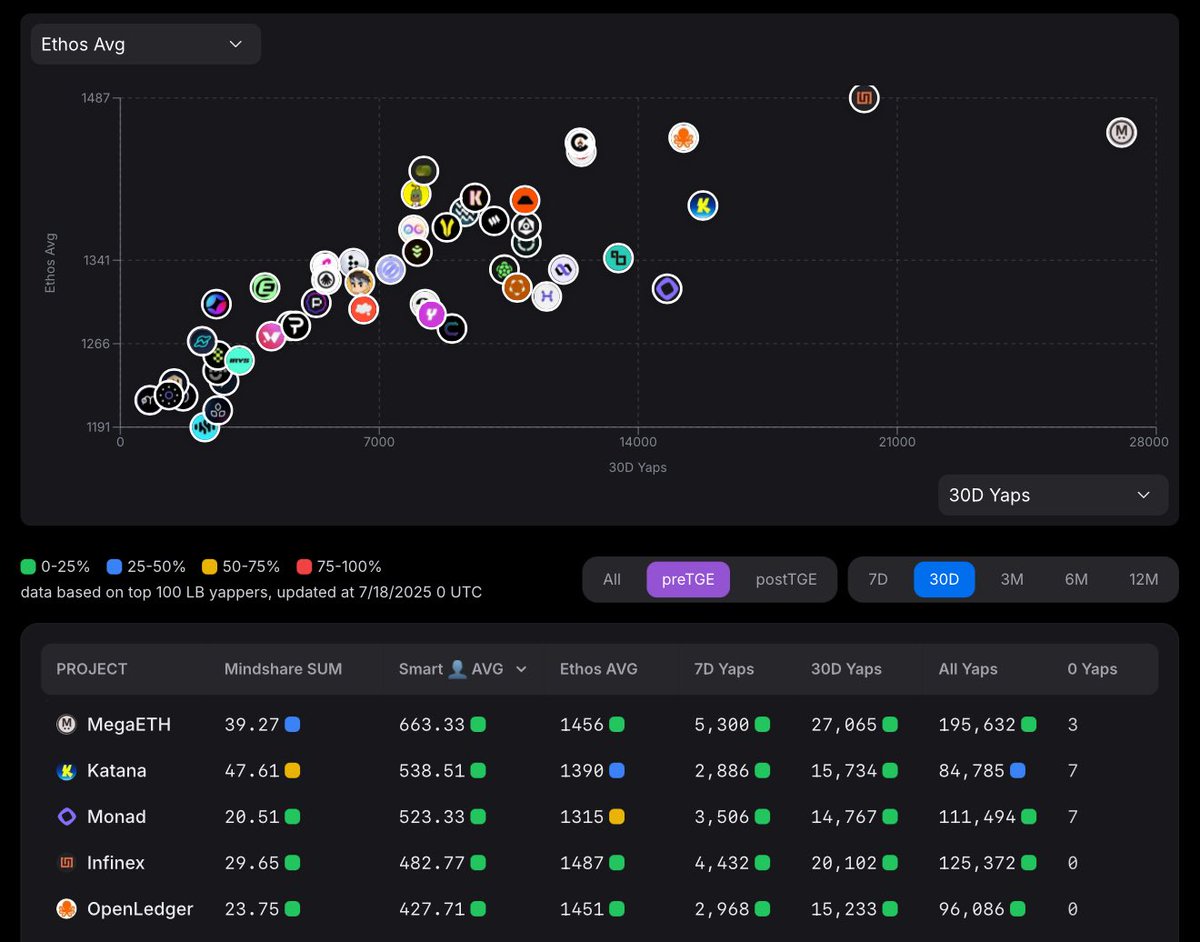The image size is (1200, 942).
Task: Choose the 7D time range
Action: coord(878,580)
